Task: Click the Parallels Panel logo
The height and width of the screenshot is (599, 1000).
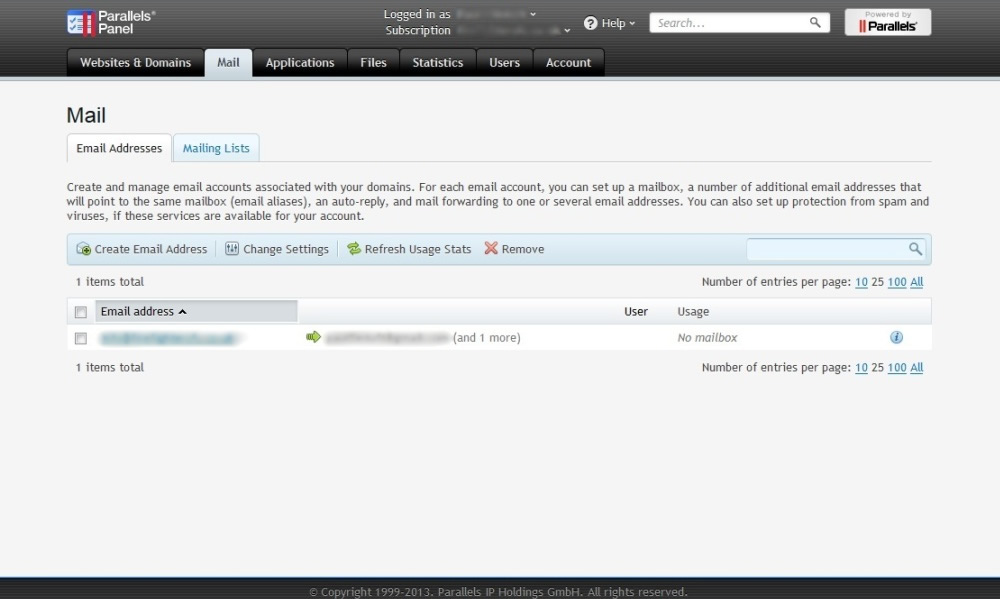Action: [x=111, y=23]
